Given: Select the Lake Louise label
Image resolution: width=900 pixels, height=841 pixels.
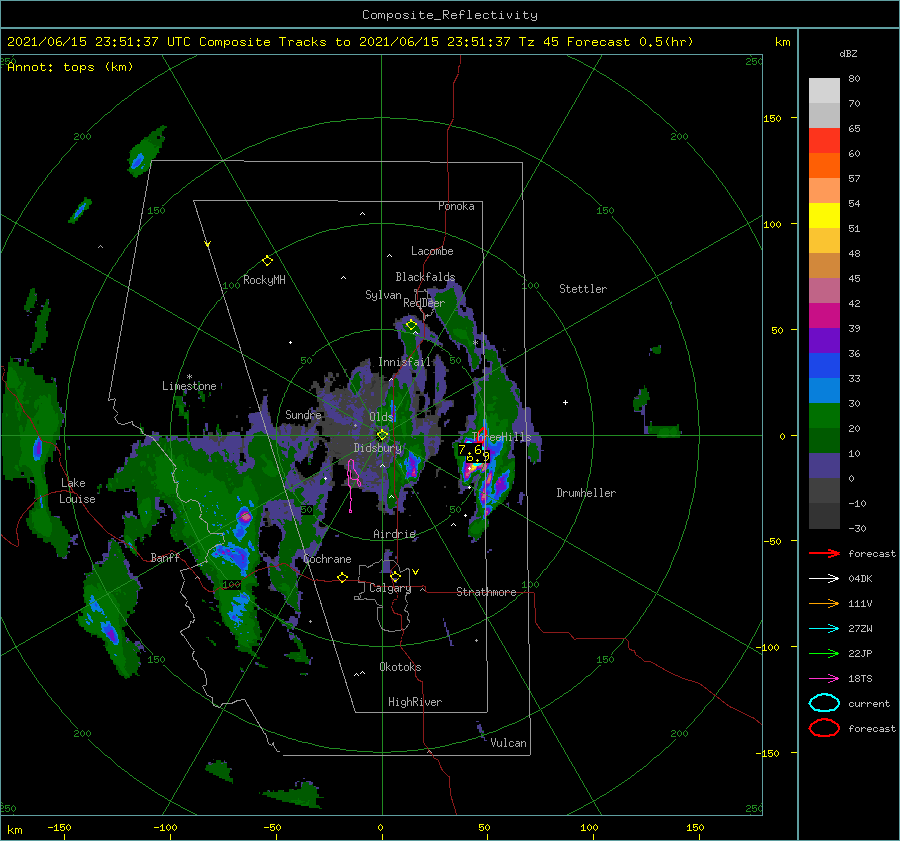Looking at the screenshot, I should [x=77, y=491].
